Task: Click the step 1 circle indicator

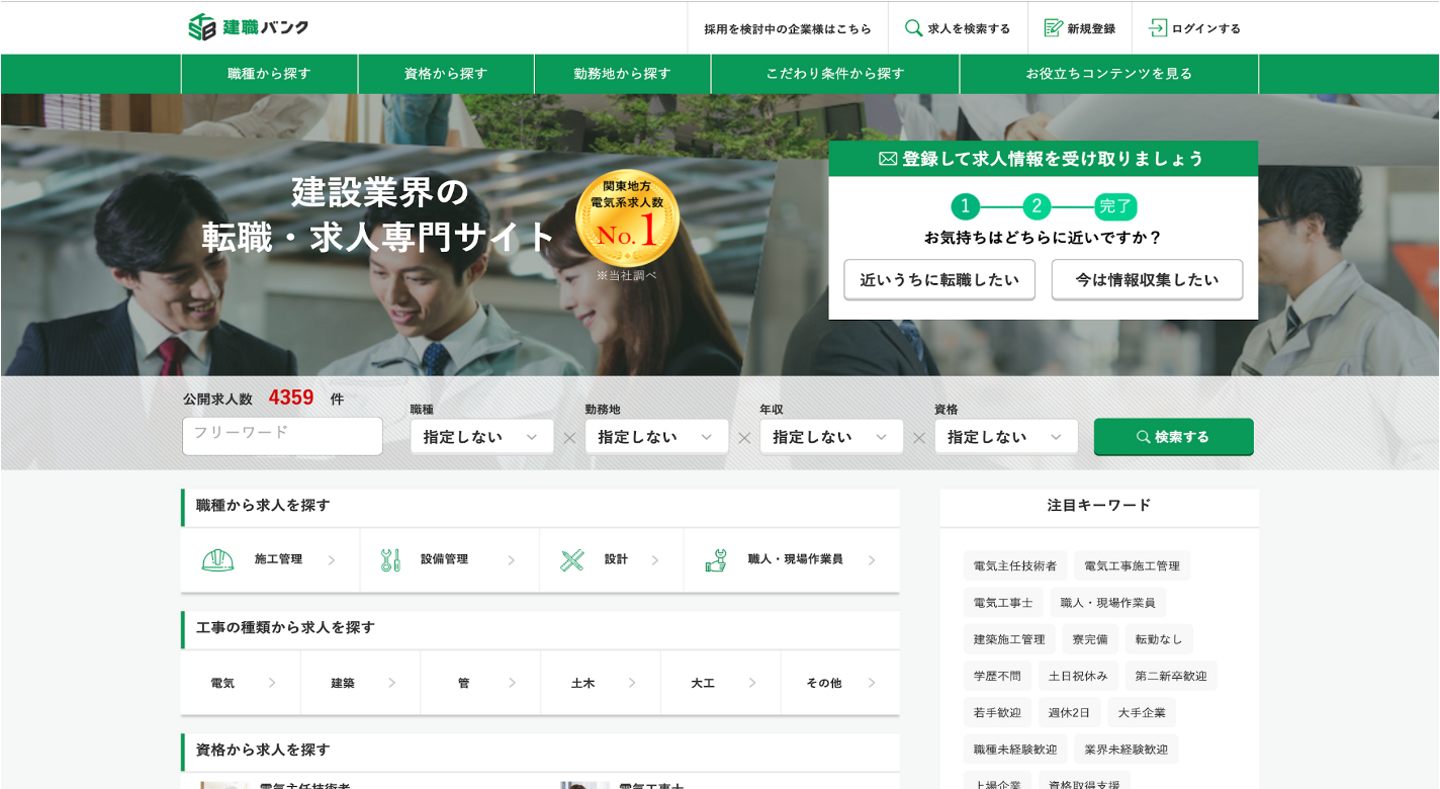Action: 965,207
